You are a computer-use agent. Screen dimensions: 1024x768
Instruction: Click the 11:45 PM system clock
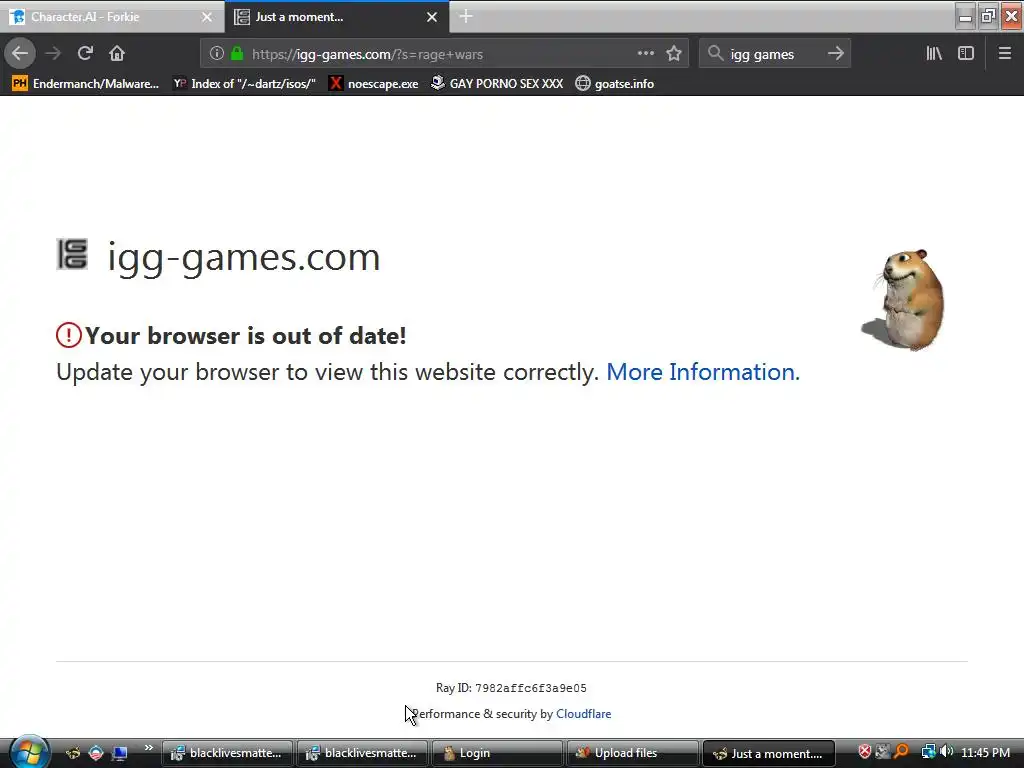point(985,753)
